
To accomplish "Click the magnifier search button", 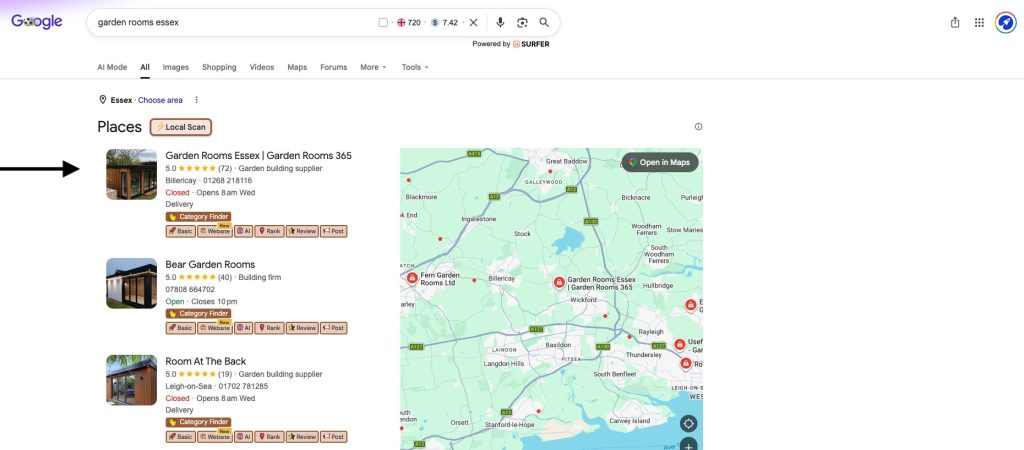I will point(544,22).
